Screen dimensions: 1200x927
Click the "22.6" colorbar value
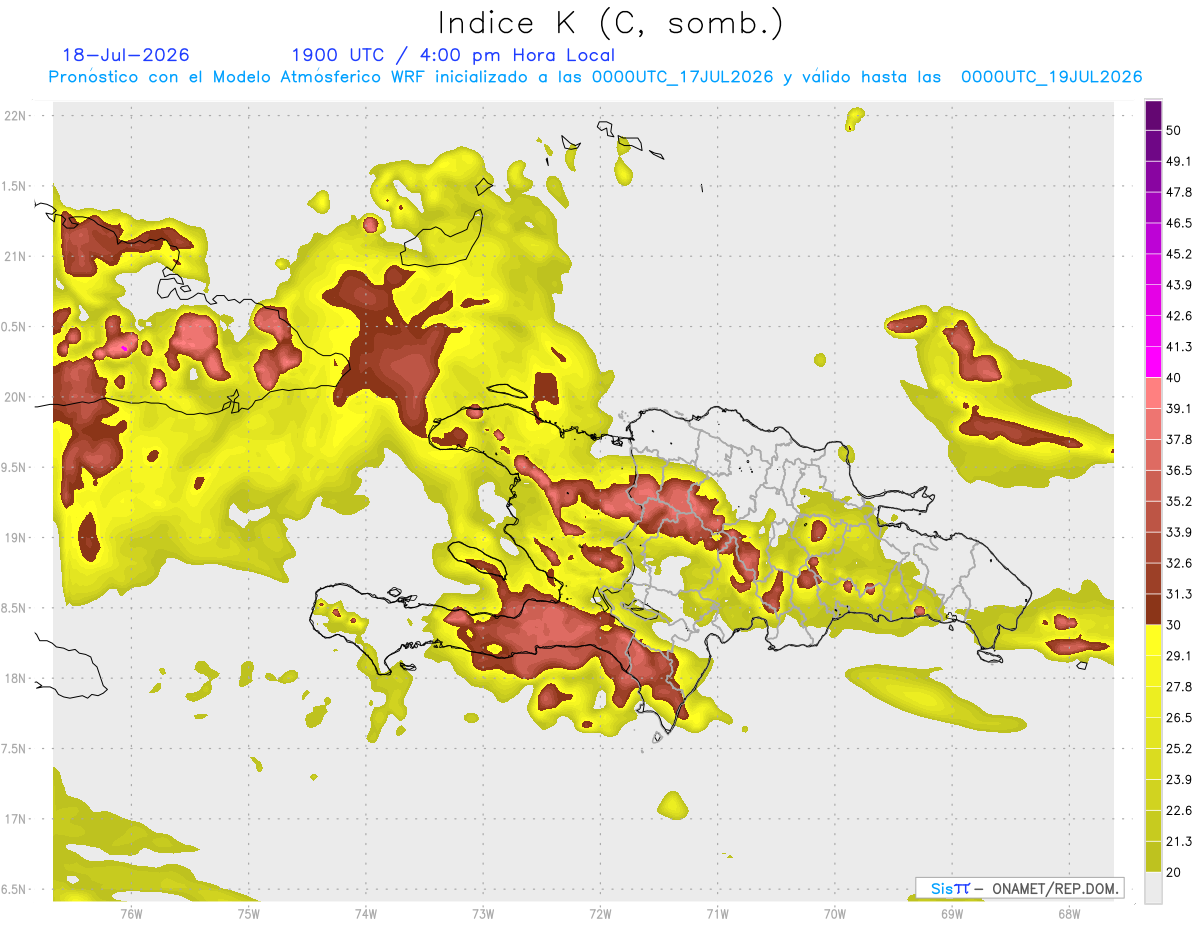pos(1179,811)
